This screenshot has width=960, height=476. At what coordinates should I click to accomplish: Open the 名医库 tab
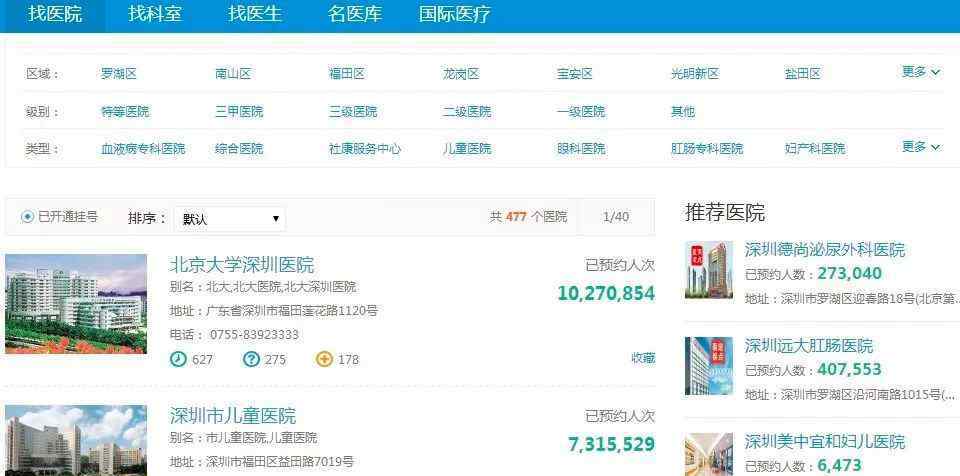pyautogui.click(x=355, y=14)
